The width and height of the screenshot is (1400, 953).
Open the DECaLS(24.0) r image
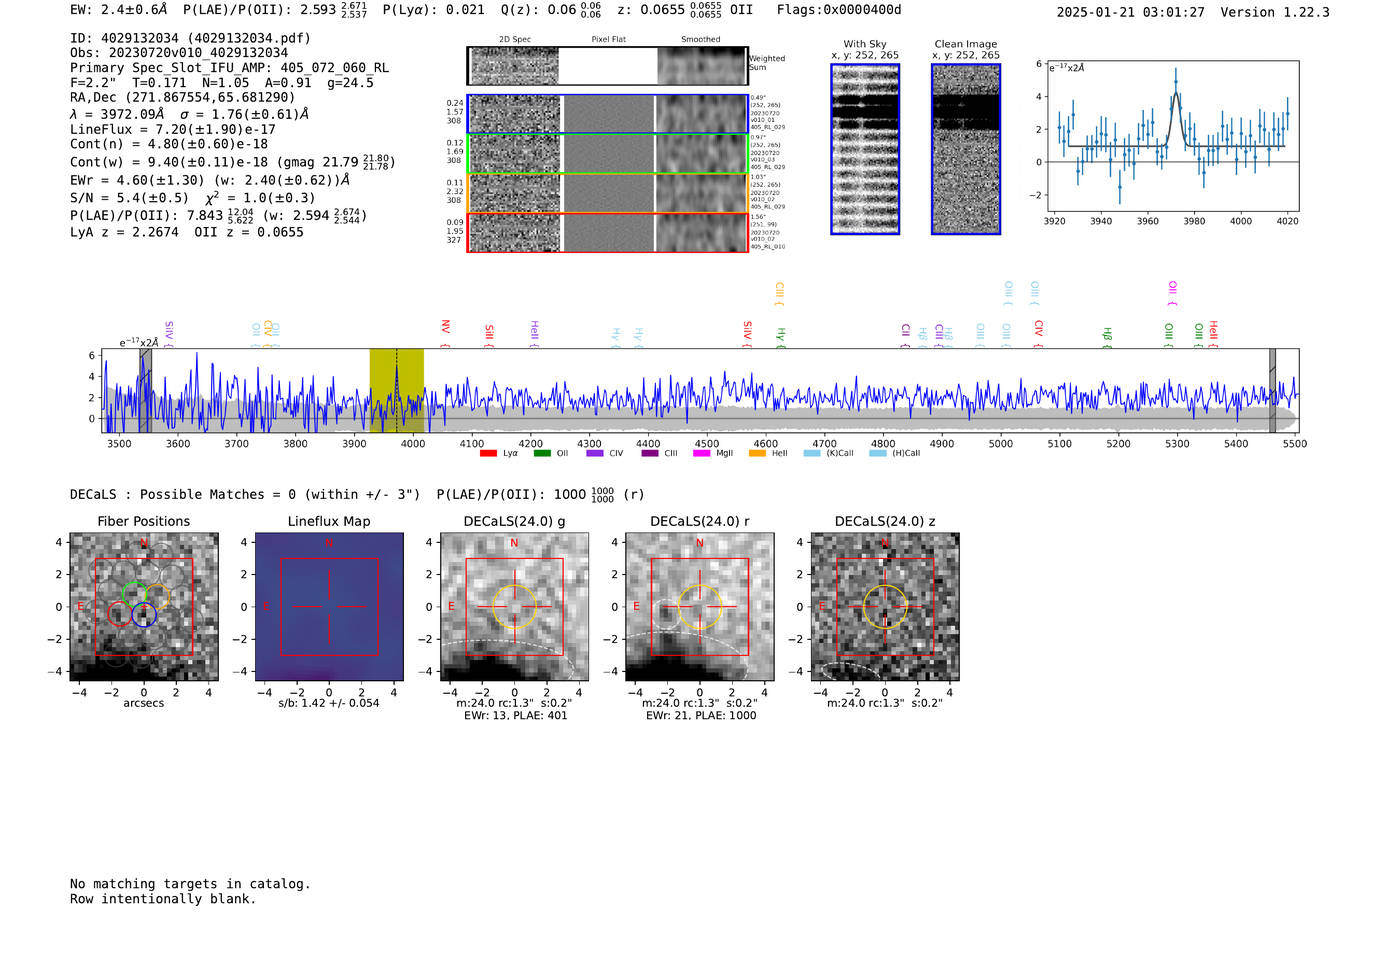click(699, 607)
